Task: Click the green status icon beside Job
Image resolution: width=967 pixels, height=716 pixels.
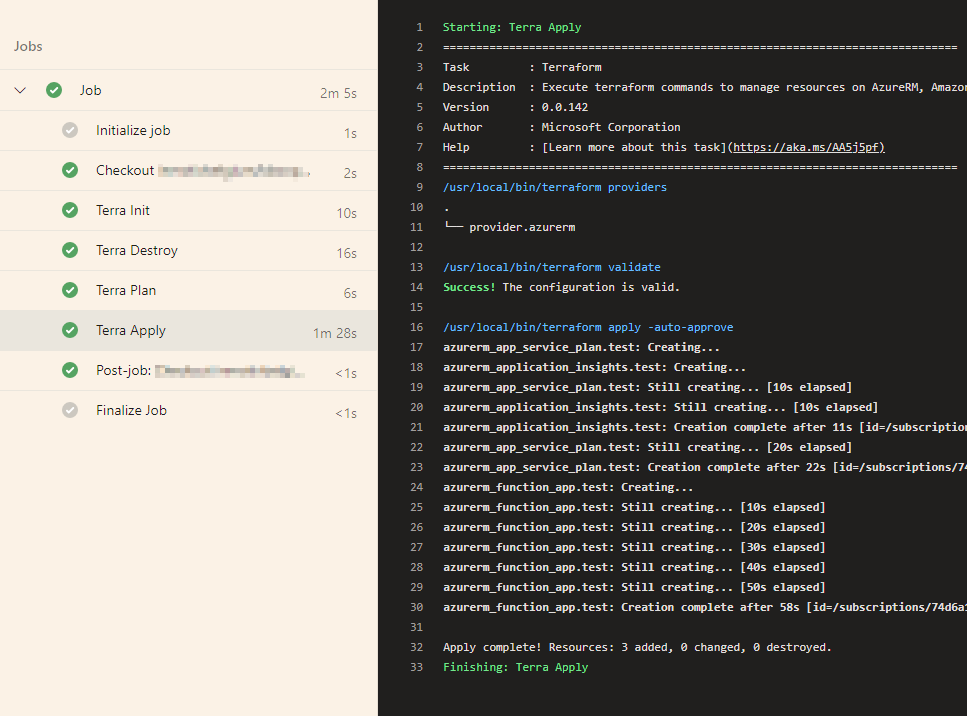Action: pyautogui.click(x=54, y=90)
